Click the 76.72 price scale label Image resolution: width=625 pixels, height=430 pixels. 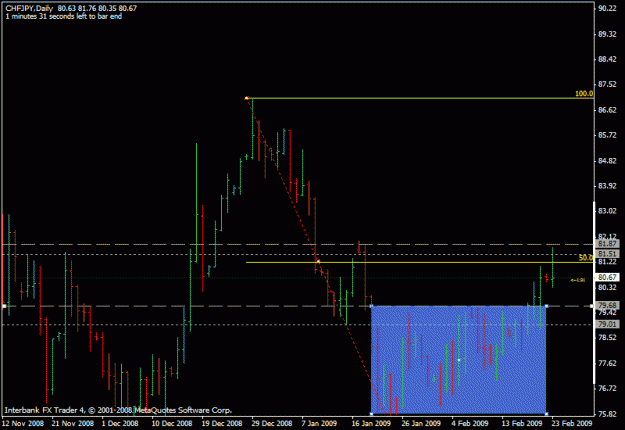click(x=607, y=388)
